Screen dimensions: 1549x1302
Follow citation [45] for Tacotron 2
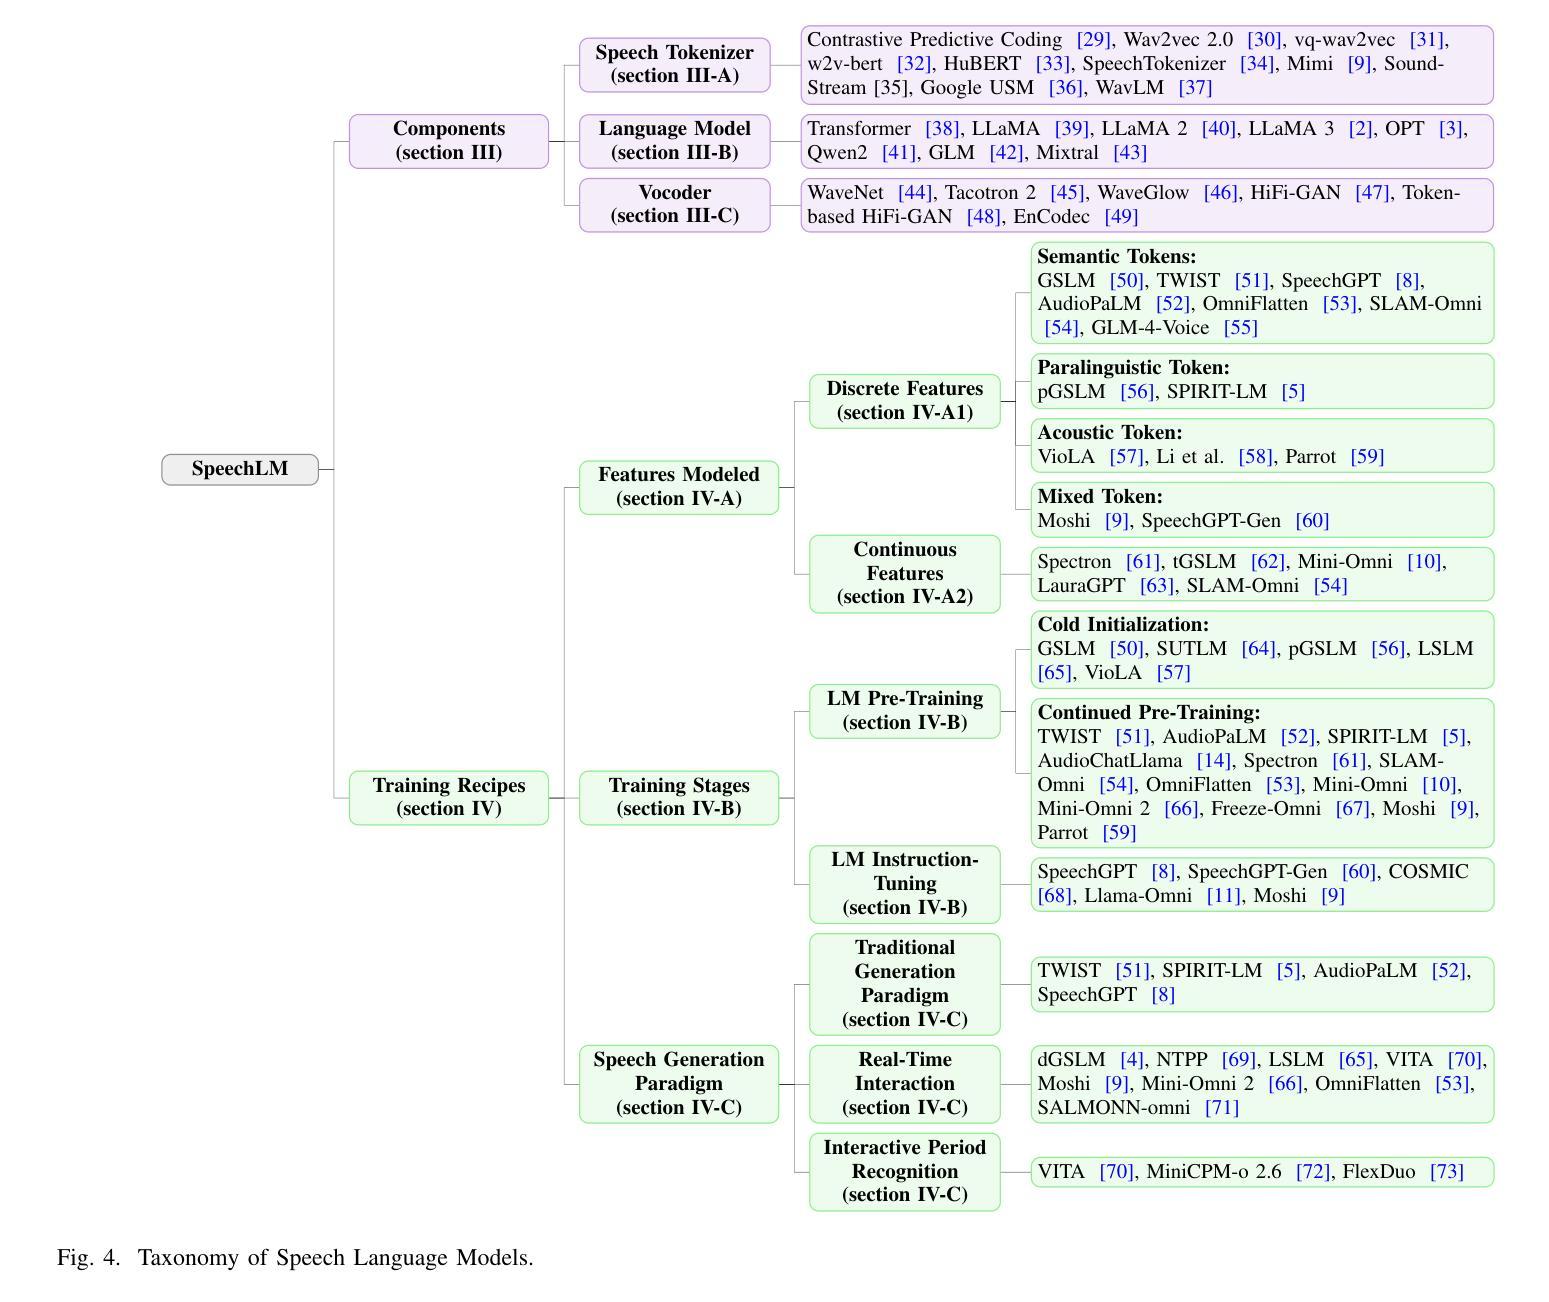[x=1067, y=193]
